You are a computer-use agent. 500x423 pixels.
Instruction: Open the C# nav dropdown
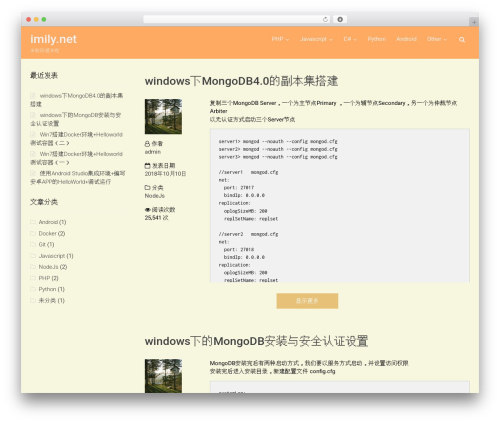(x=350, y=39)
